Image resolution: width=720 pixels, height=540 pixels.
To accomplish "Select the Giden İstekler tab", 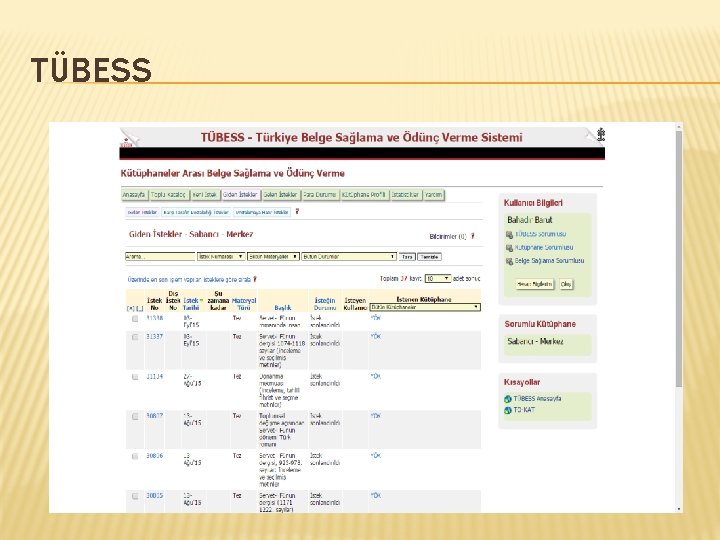I will (240, 195).
